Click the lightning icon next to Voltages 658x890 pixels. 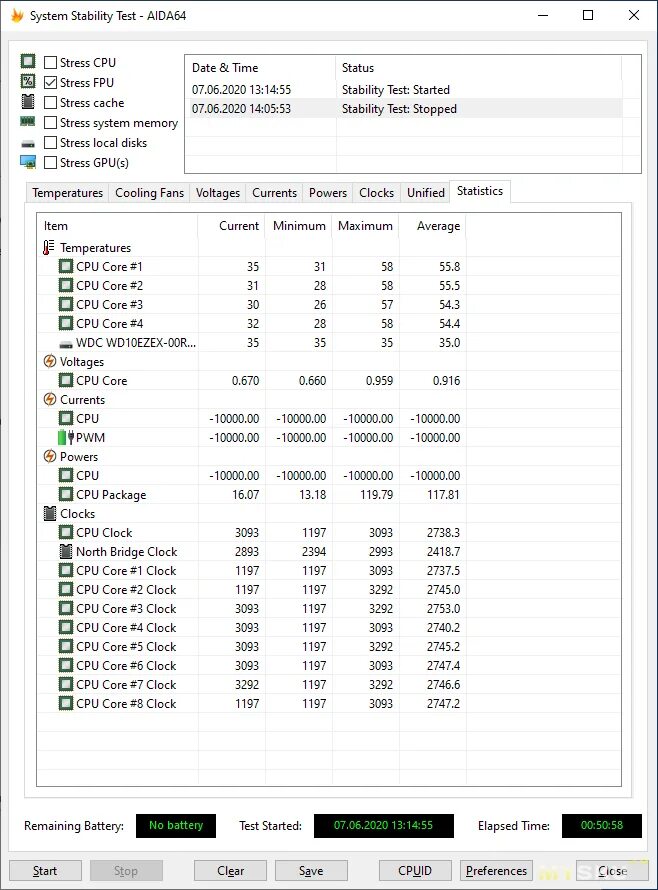pos(50,362)
